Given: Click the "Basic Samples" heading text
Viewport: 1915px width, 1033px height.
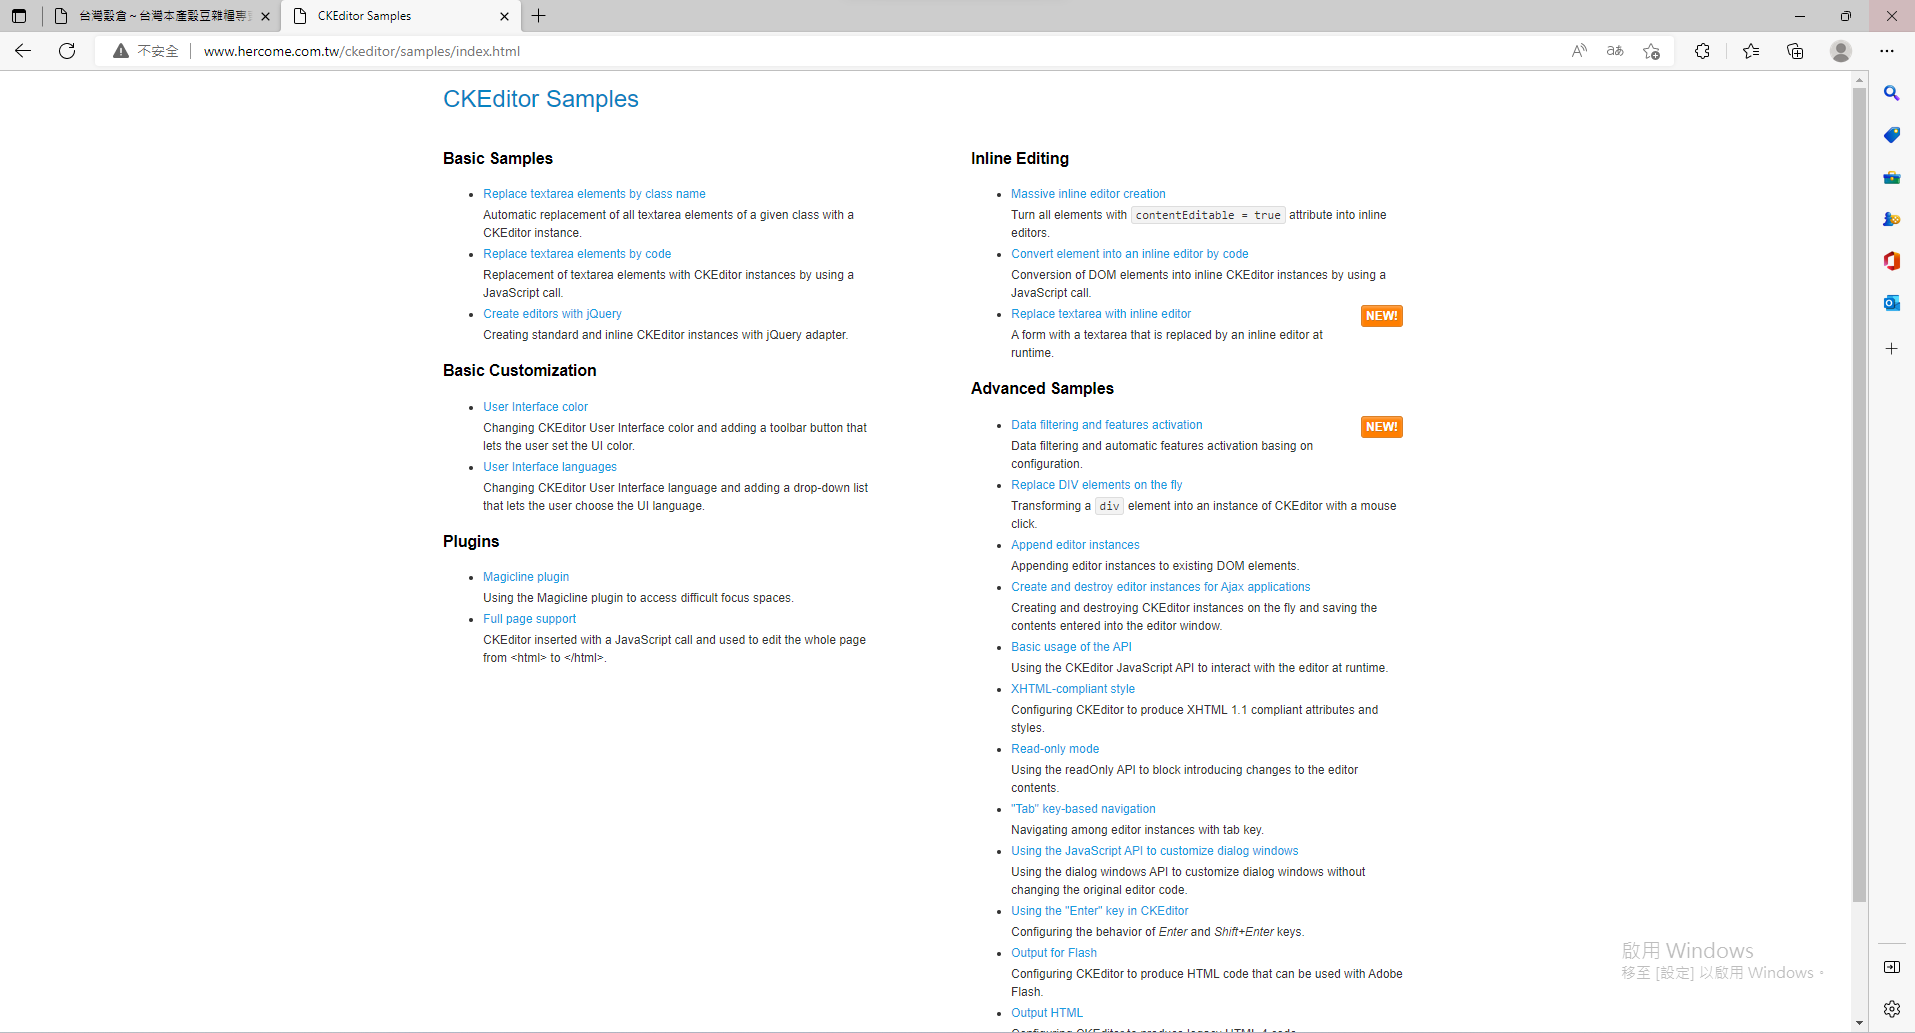Looking at the screenshot, I should click(498, 158).
